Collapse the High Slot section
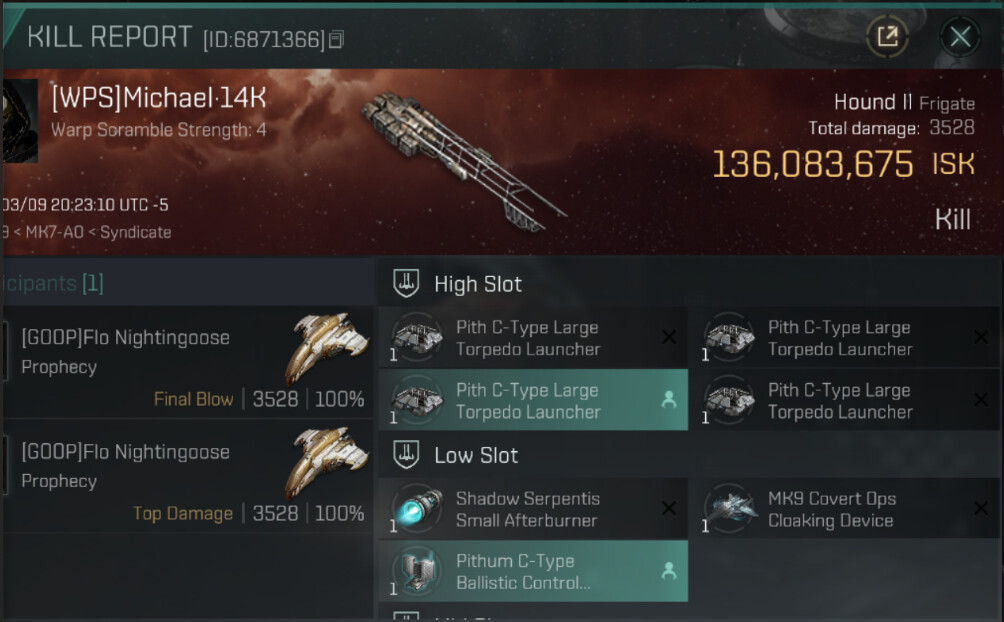Viewport: 1004px width, 622px height. click(x=478, y=284)
